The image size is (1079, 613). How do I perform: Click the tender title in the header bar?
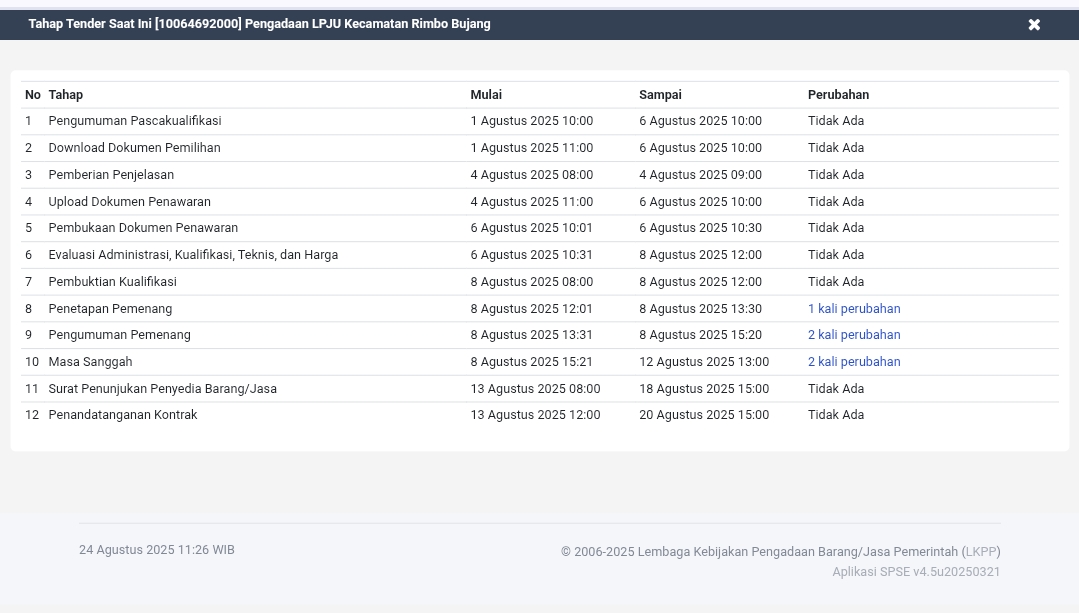pos(259,24)
